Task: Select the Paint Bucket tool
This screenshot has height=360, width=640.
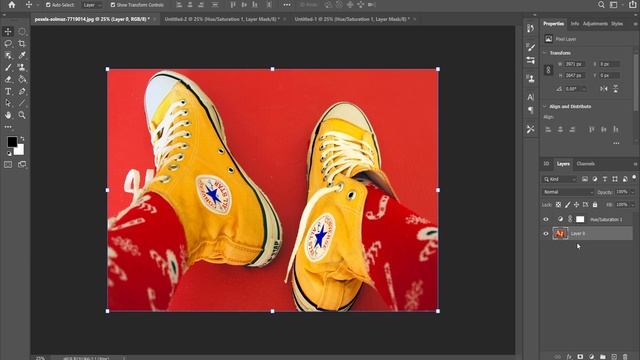Action: [22, 79]
